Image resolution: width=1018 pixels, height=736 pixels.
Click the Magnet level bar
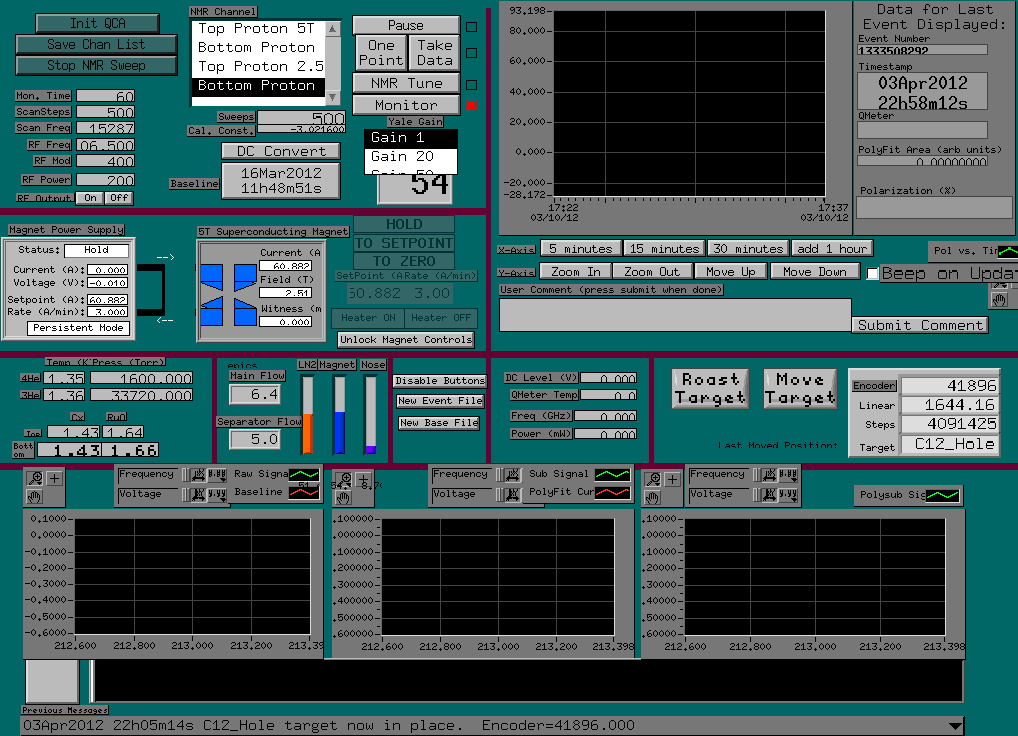click(x=340, y=414)
